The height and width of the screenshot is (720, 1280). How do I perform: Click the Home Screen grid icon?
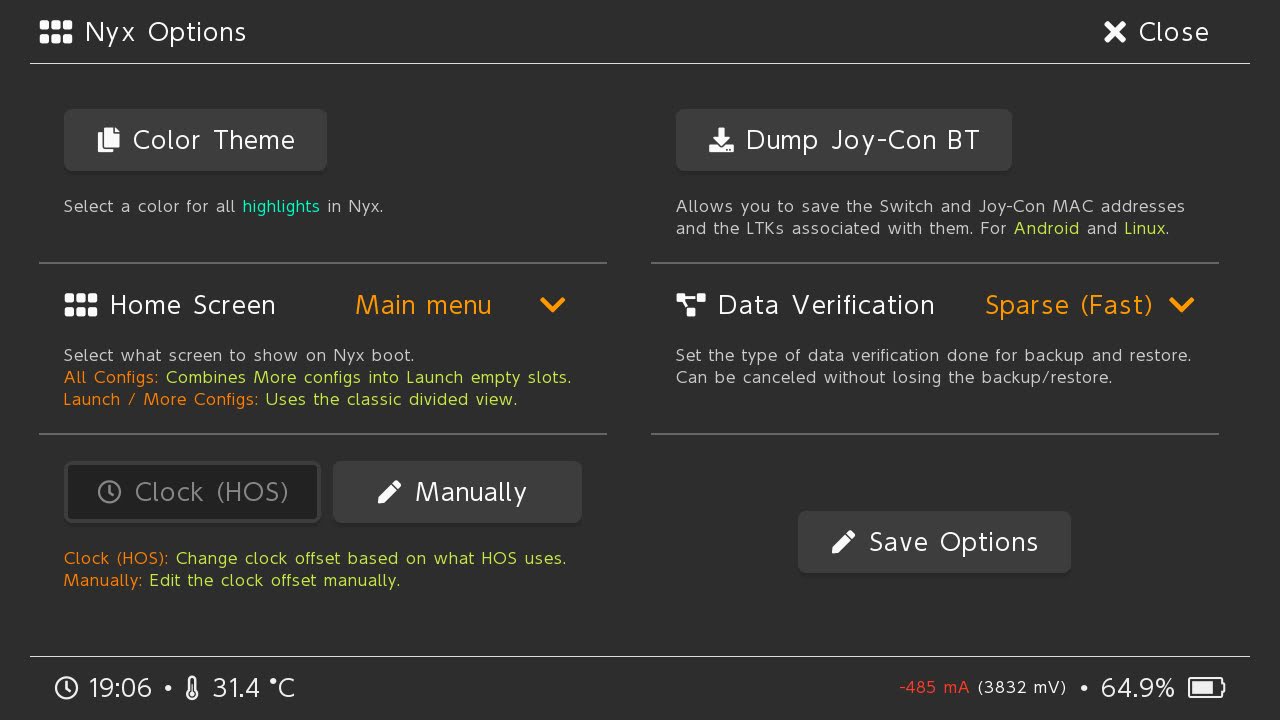81,305
